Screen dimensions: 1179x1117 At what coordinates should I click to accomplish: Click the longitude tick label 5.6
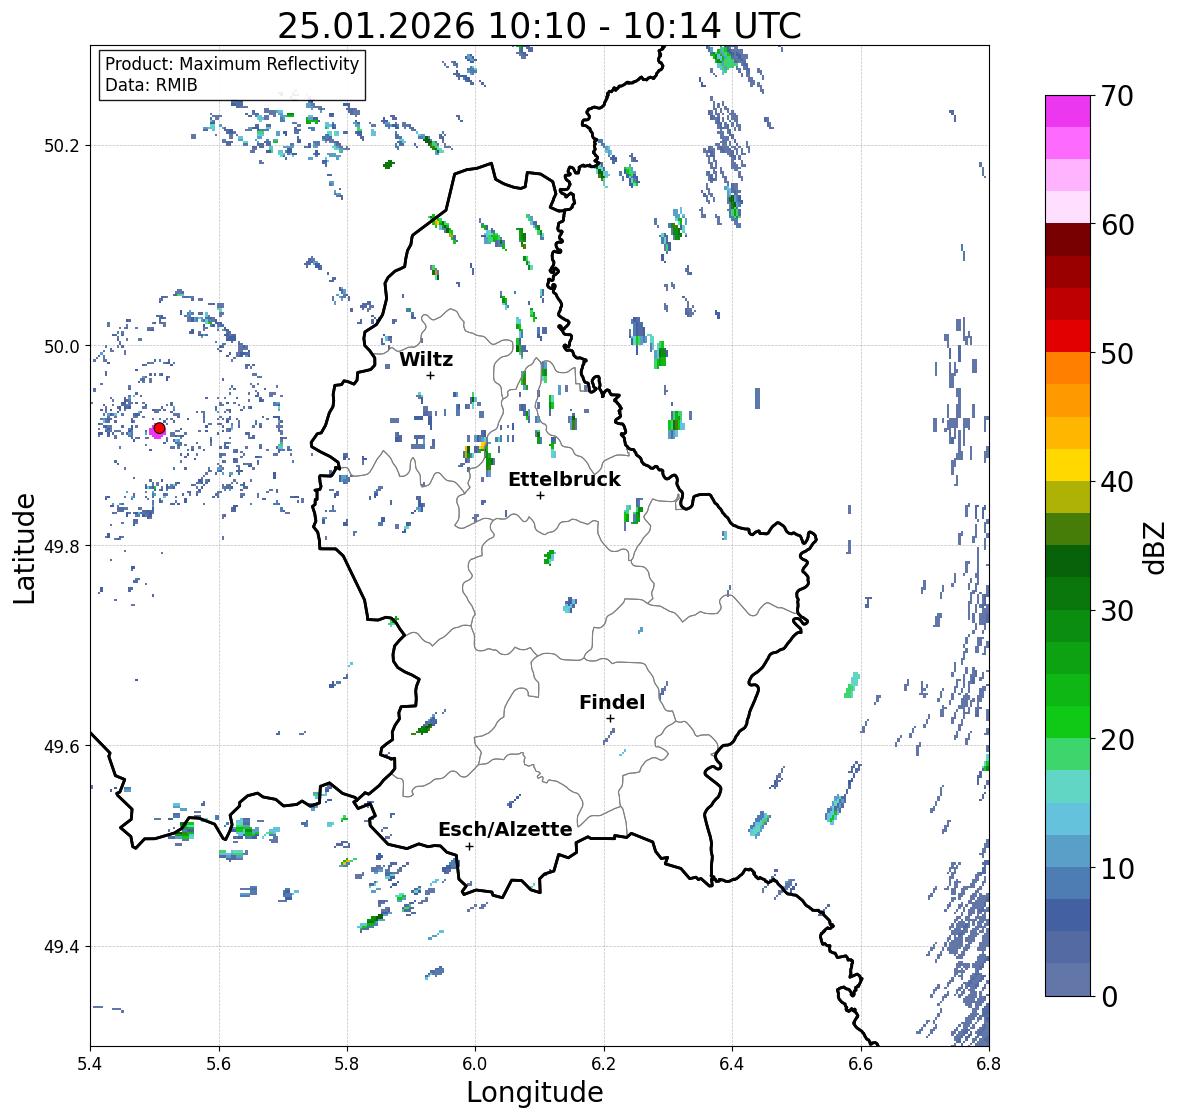coord(219,1063)
